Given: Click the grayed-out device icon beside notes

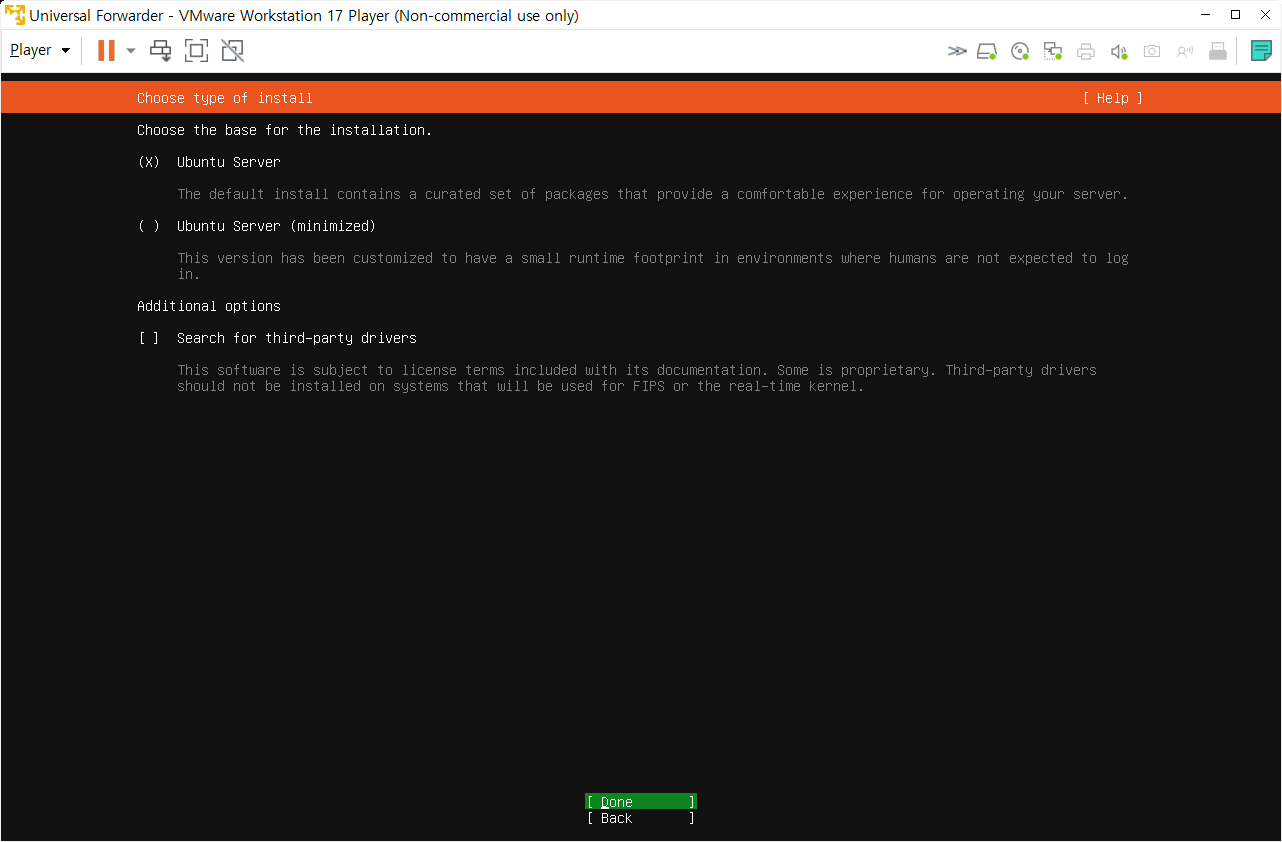Looking at the screenshot, I should coord(1218,51).
